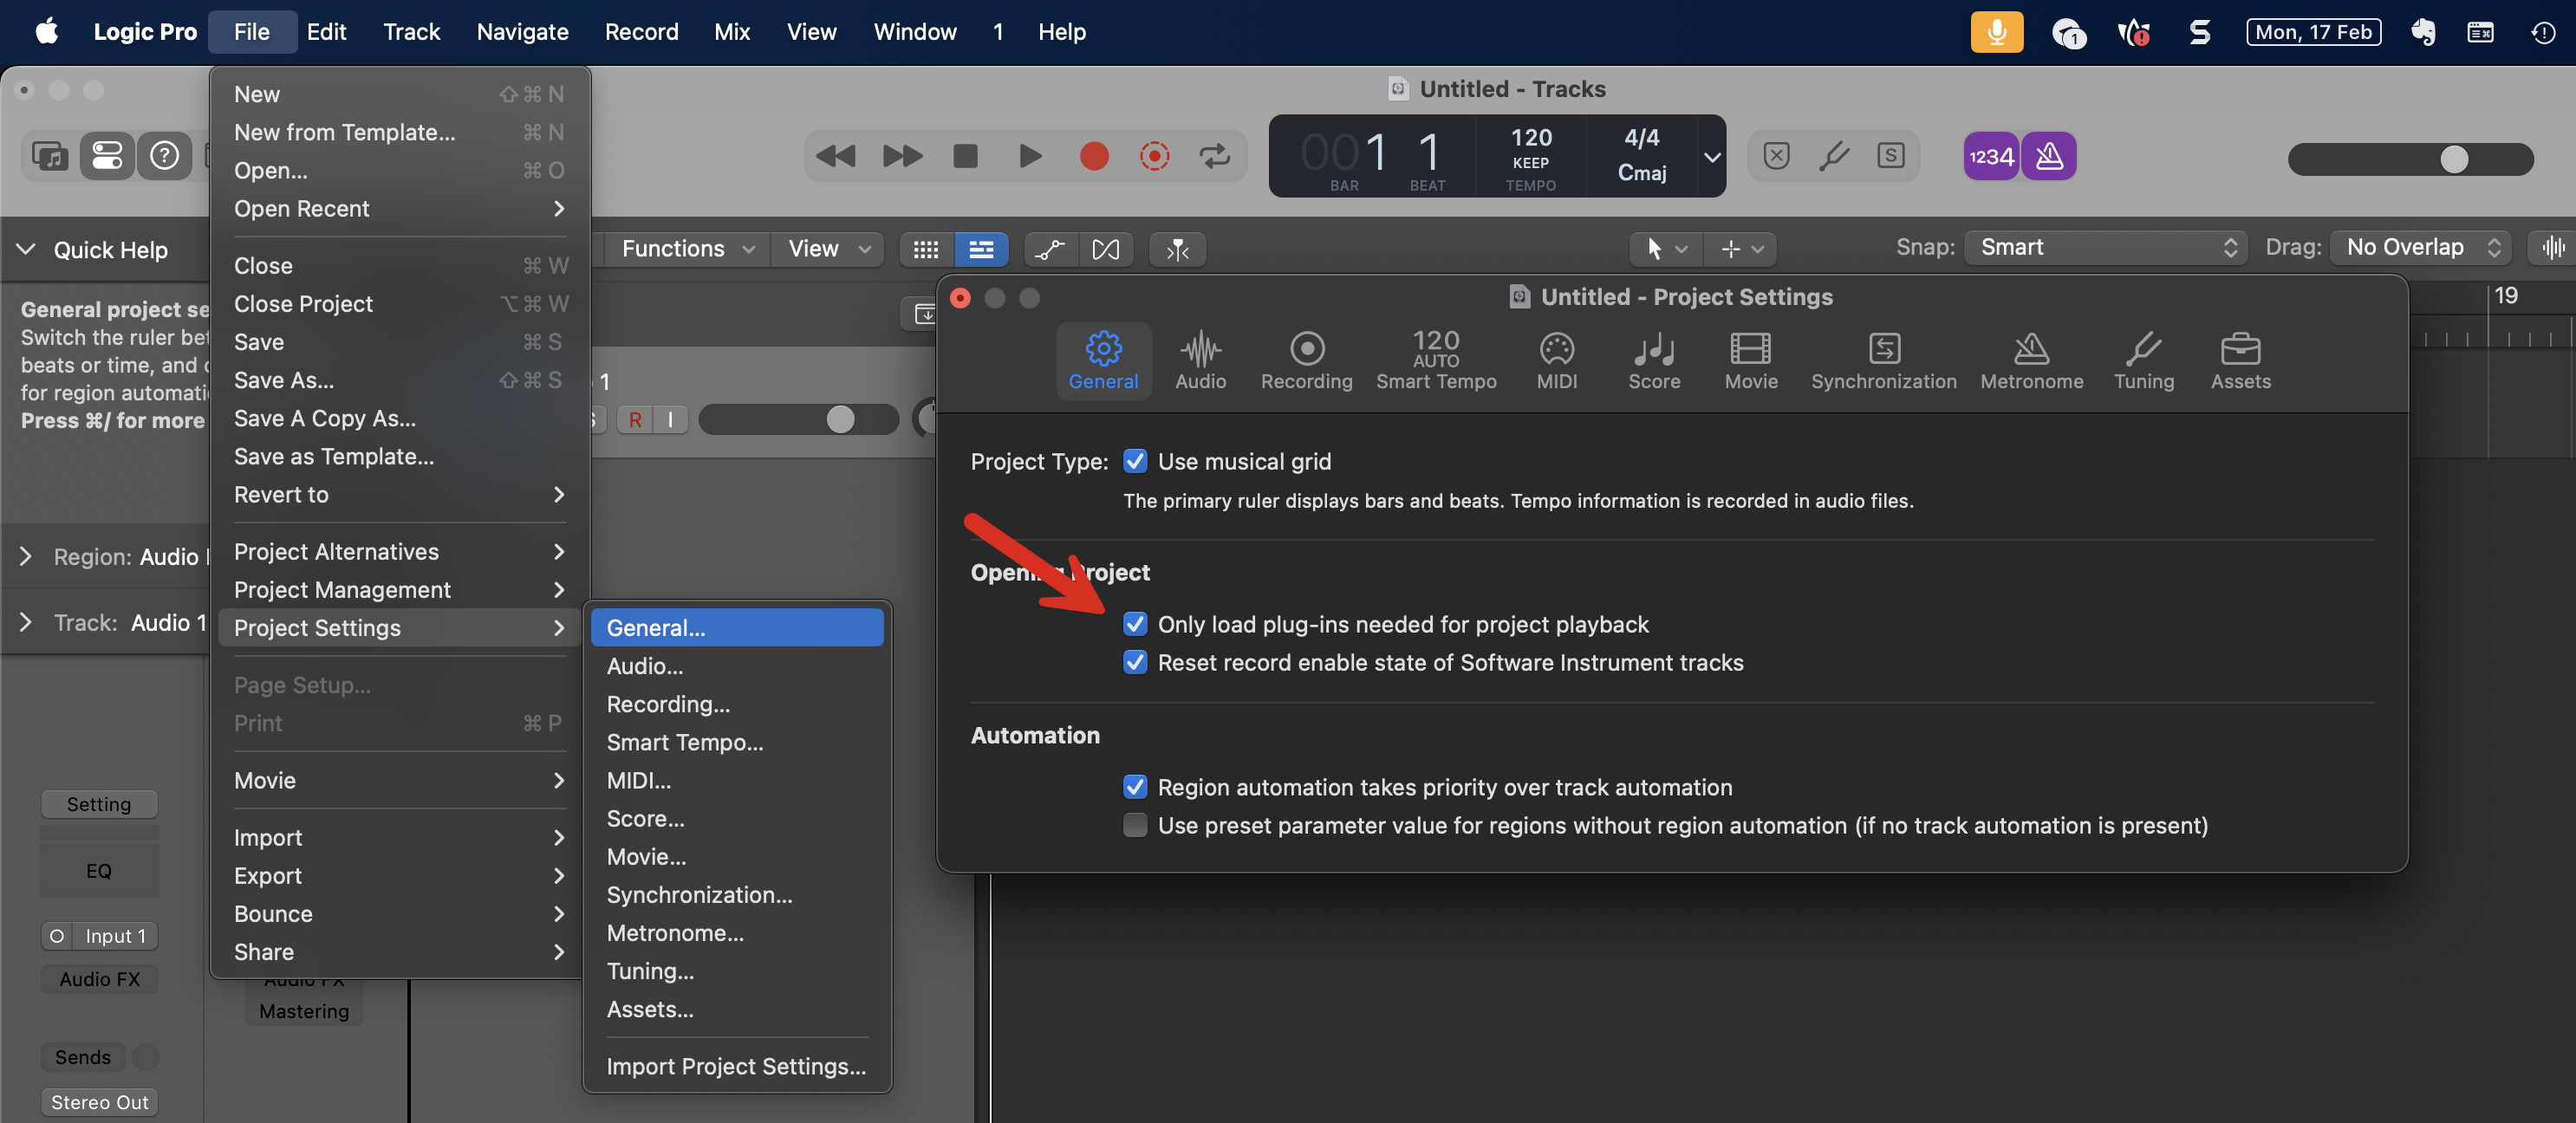Click the master volume slider knob
This screenshot has width=2576, height=1123.
pos(2453,159)
